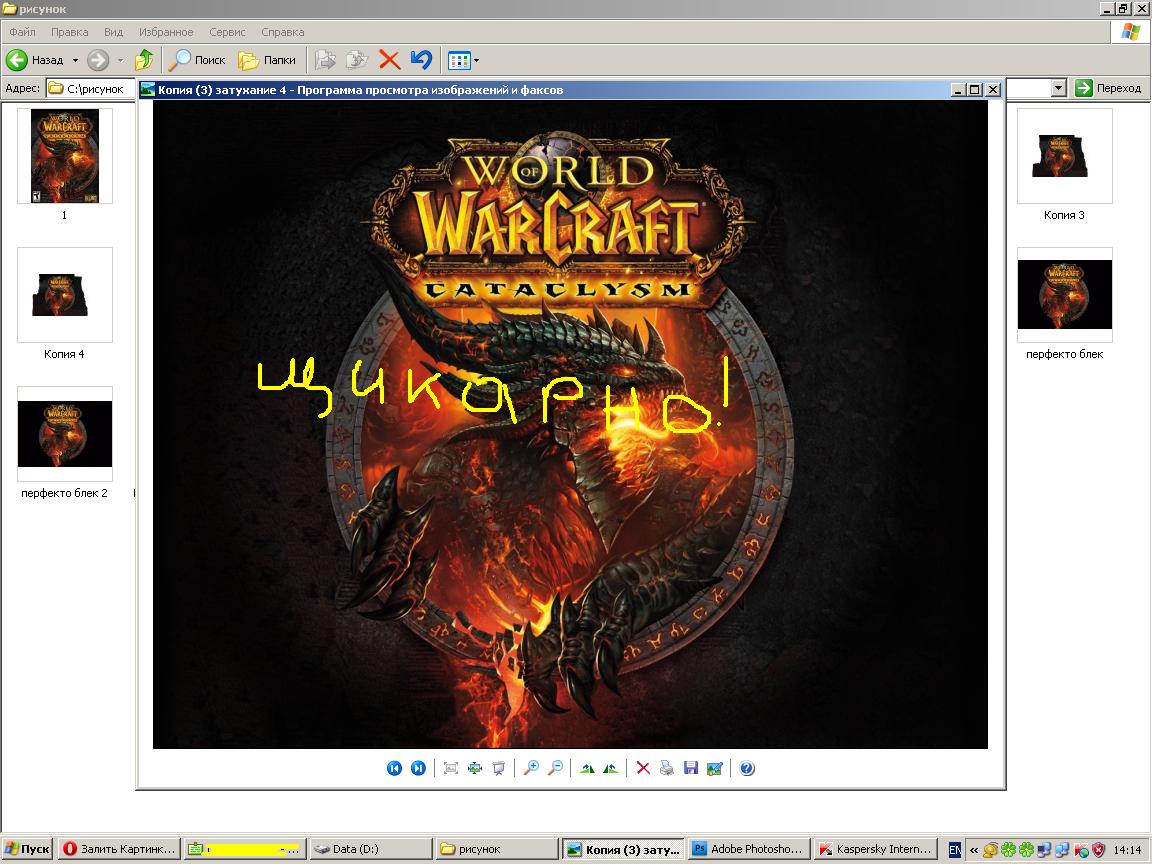Go to previous image in viewer
1152x864 pixels.
[395, 768]
